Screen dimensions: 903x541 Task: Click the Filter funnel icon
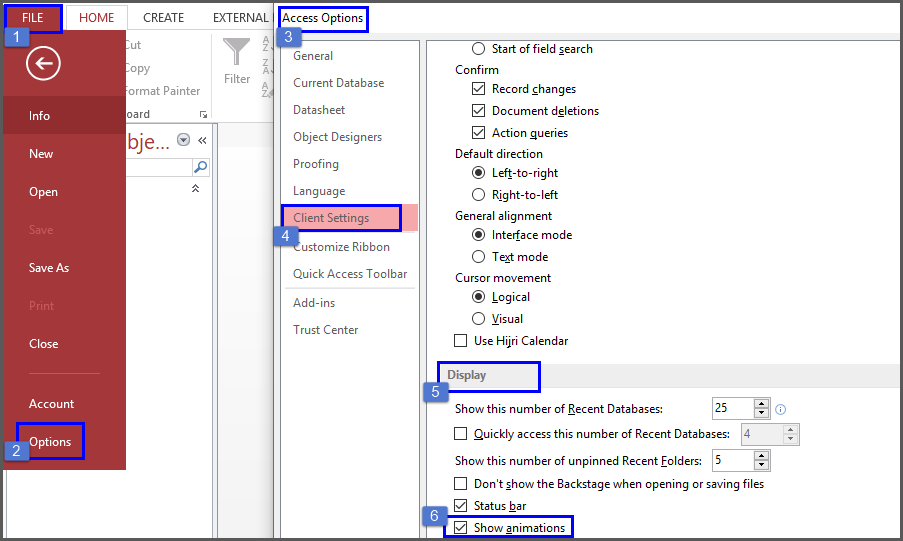pos(237,51)
